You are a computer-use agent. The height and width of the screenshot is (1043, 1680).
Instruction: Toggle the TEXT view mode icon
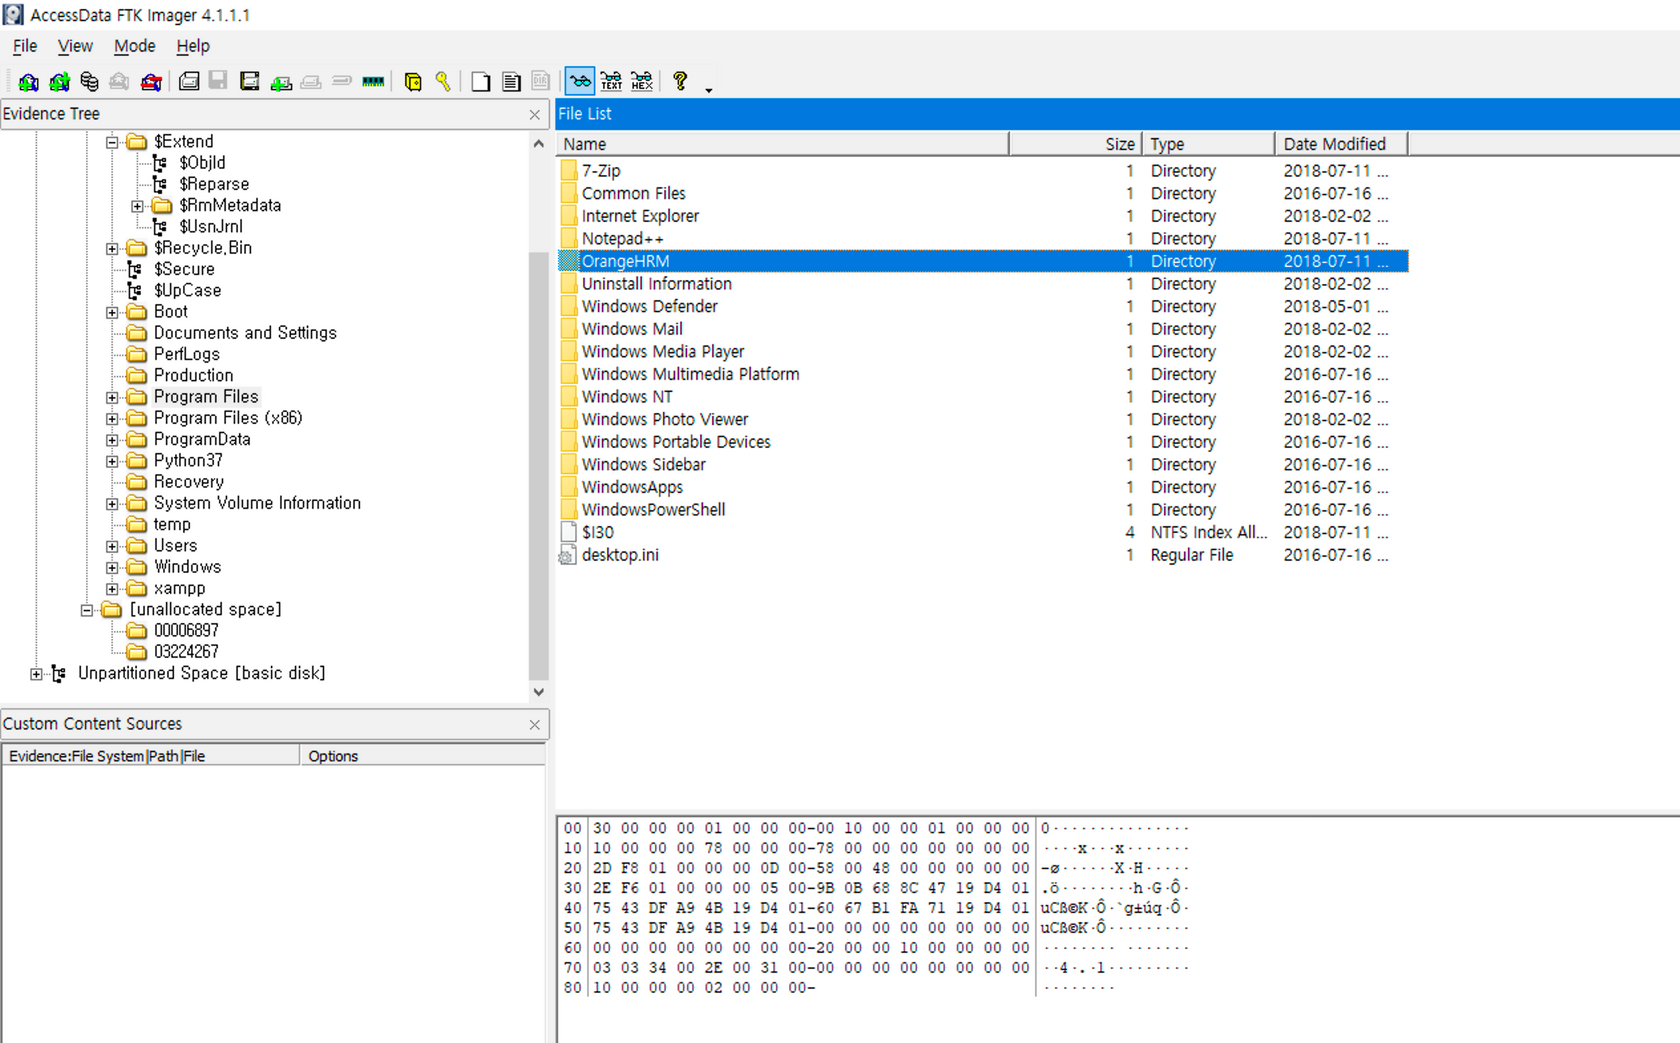[x=611, y=82]
